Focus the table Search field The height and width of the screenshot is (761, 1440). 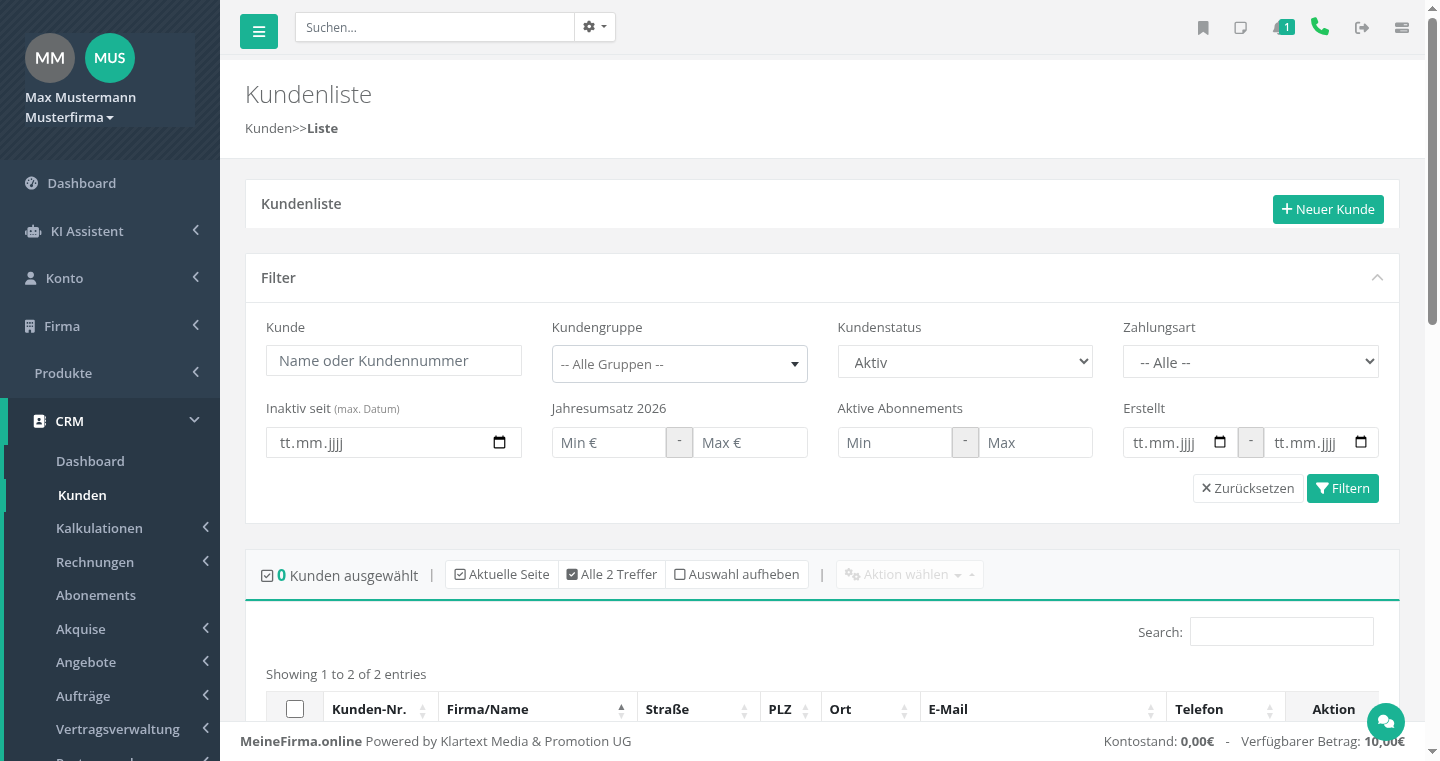pos(1282,632)
